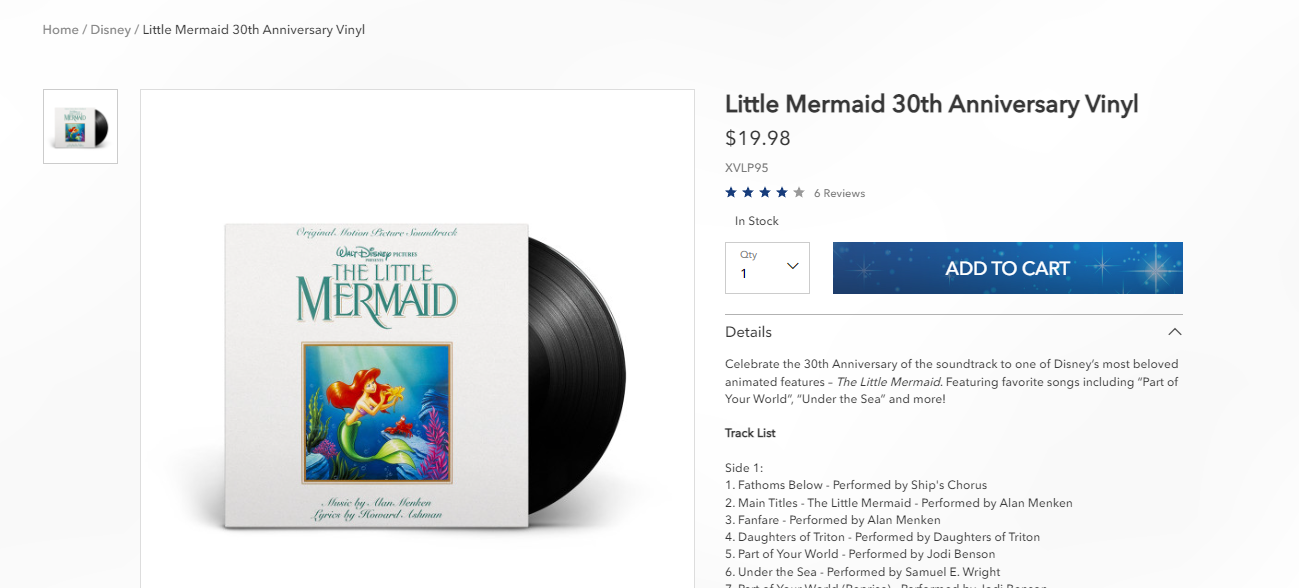Click the In Stock label
1299x588 pixels.
pyautogui.click(x=756, y=221)
